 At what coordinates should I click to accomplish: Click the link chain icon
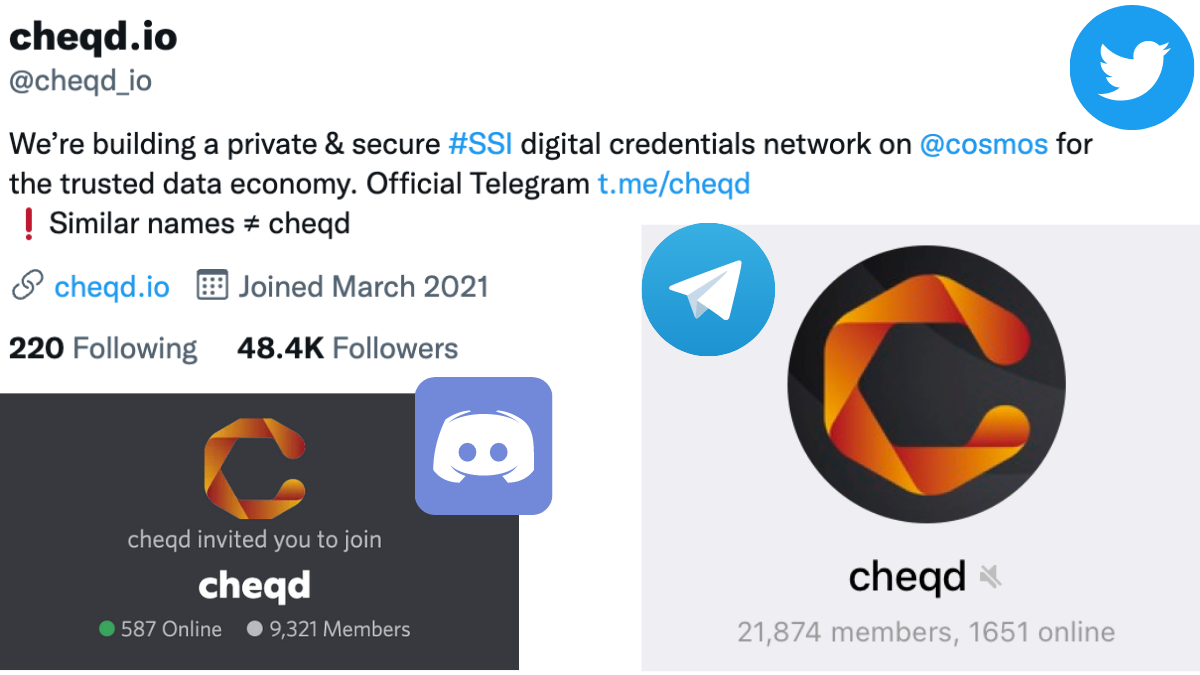click(x=25, y=287)
